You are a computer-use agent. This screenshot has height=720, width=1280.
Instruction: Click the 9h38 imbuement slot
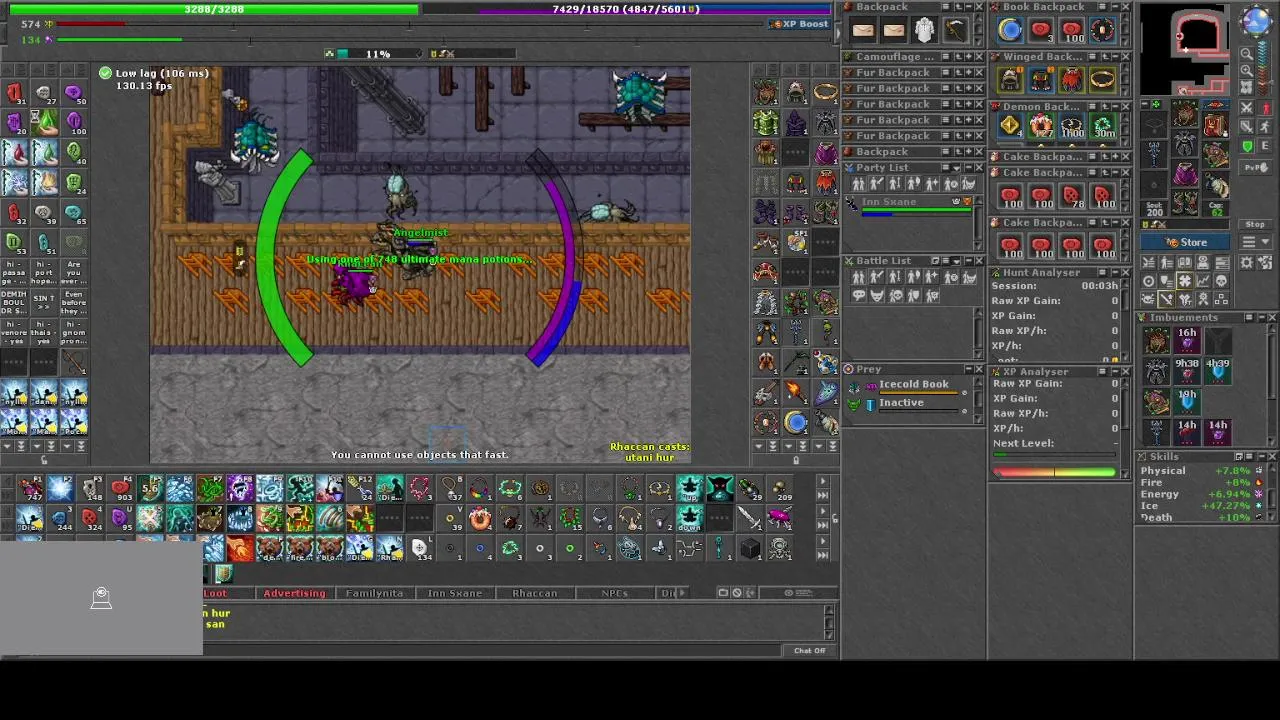coord(1187,371)
